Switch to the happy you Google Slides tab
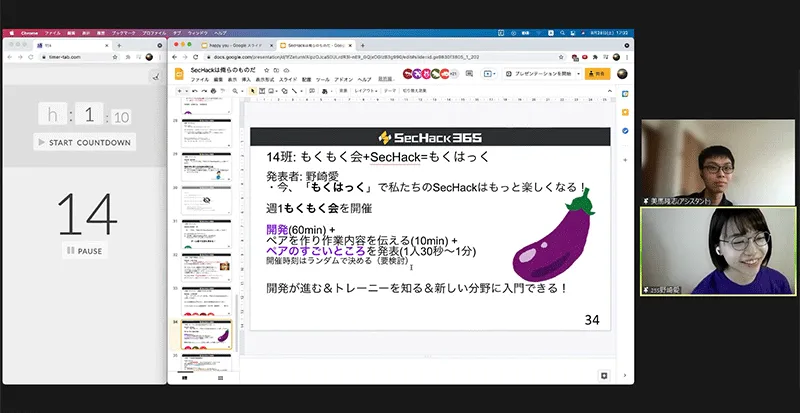This screenshot has height=413, width=800. tap(236, 45)
